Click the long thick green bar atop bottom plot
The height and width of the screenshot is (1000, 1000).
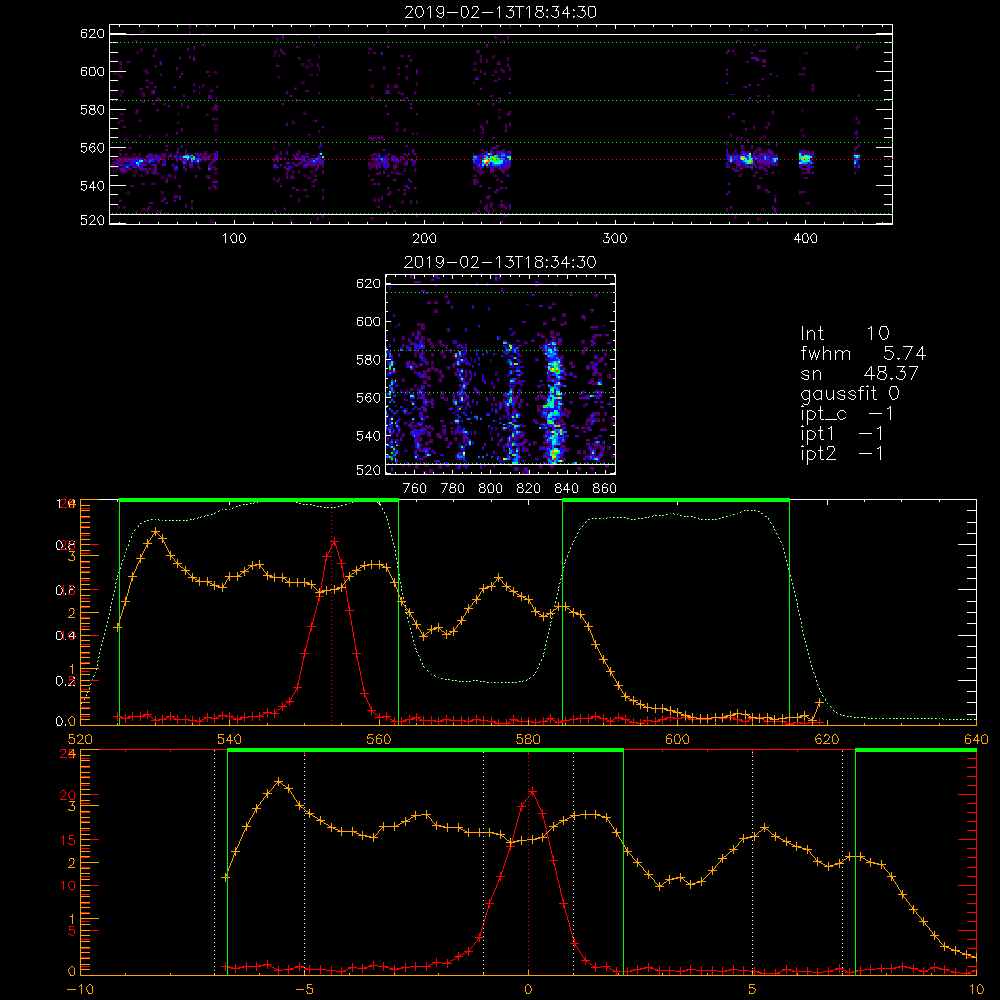(x=425, y=751)
